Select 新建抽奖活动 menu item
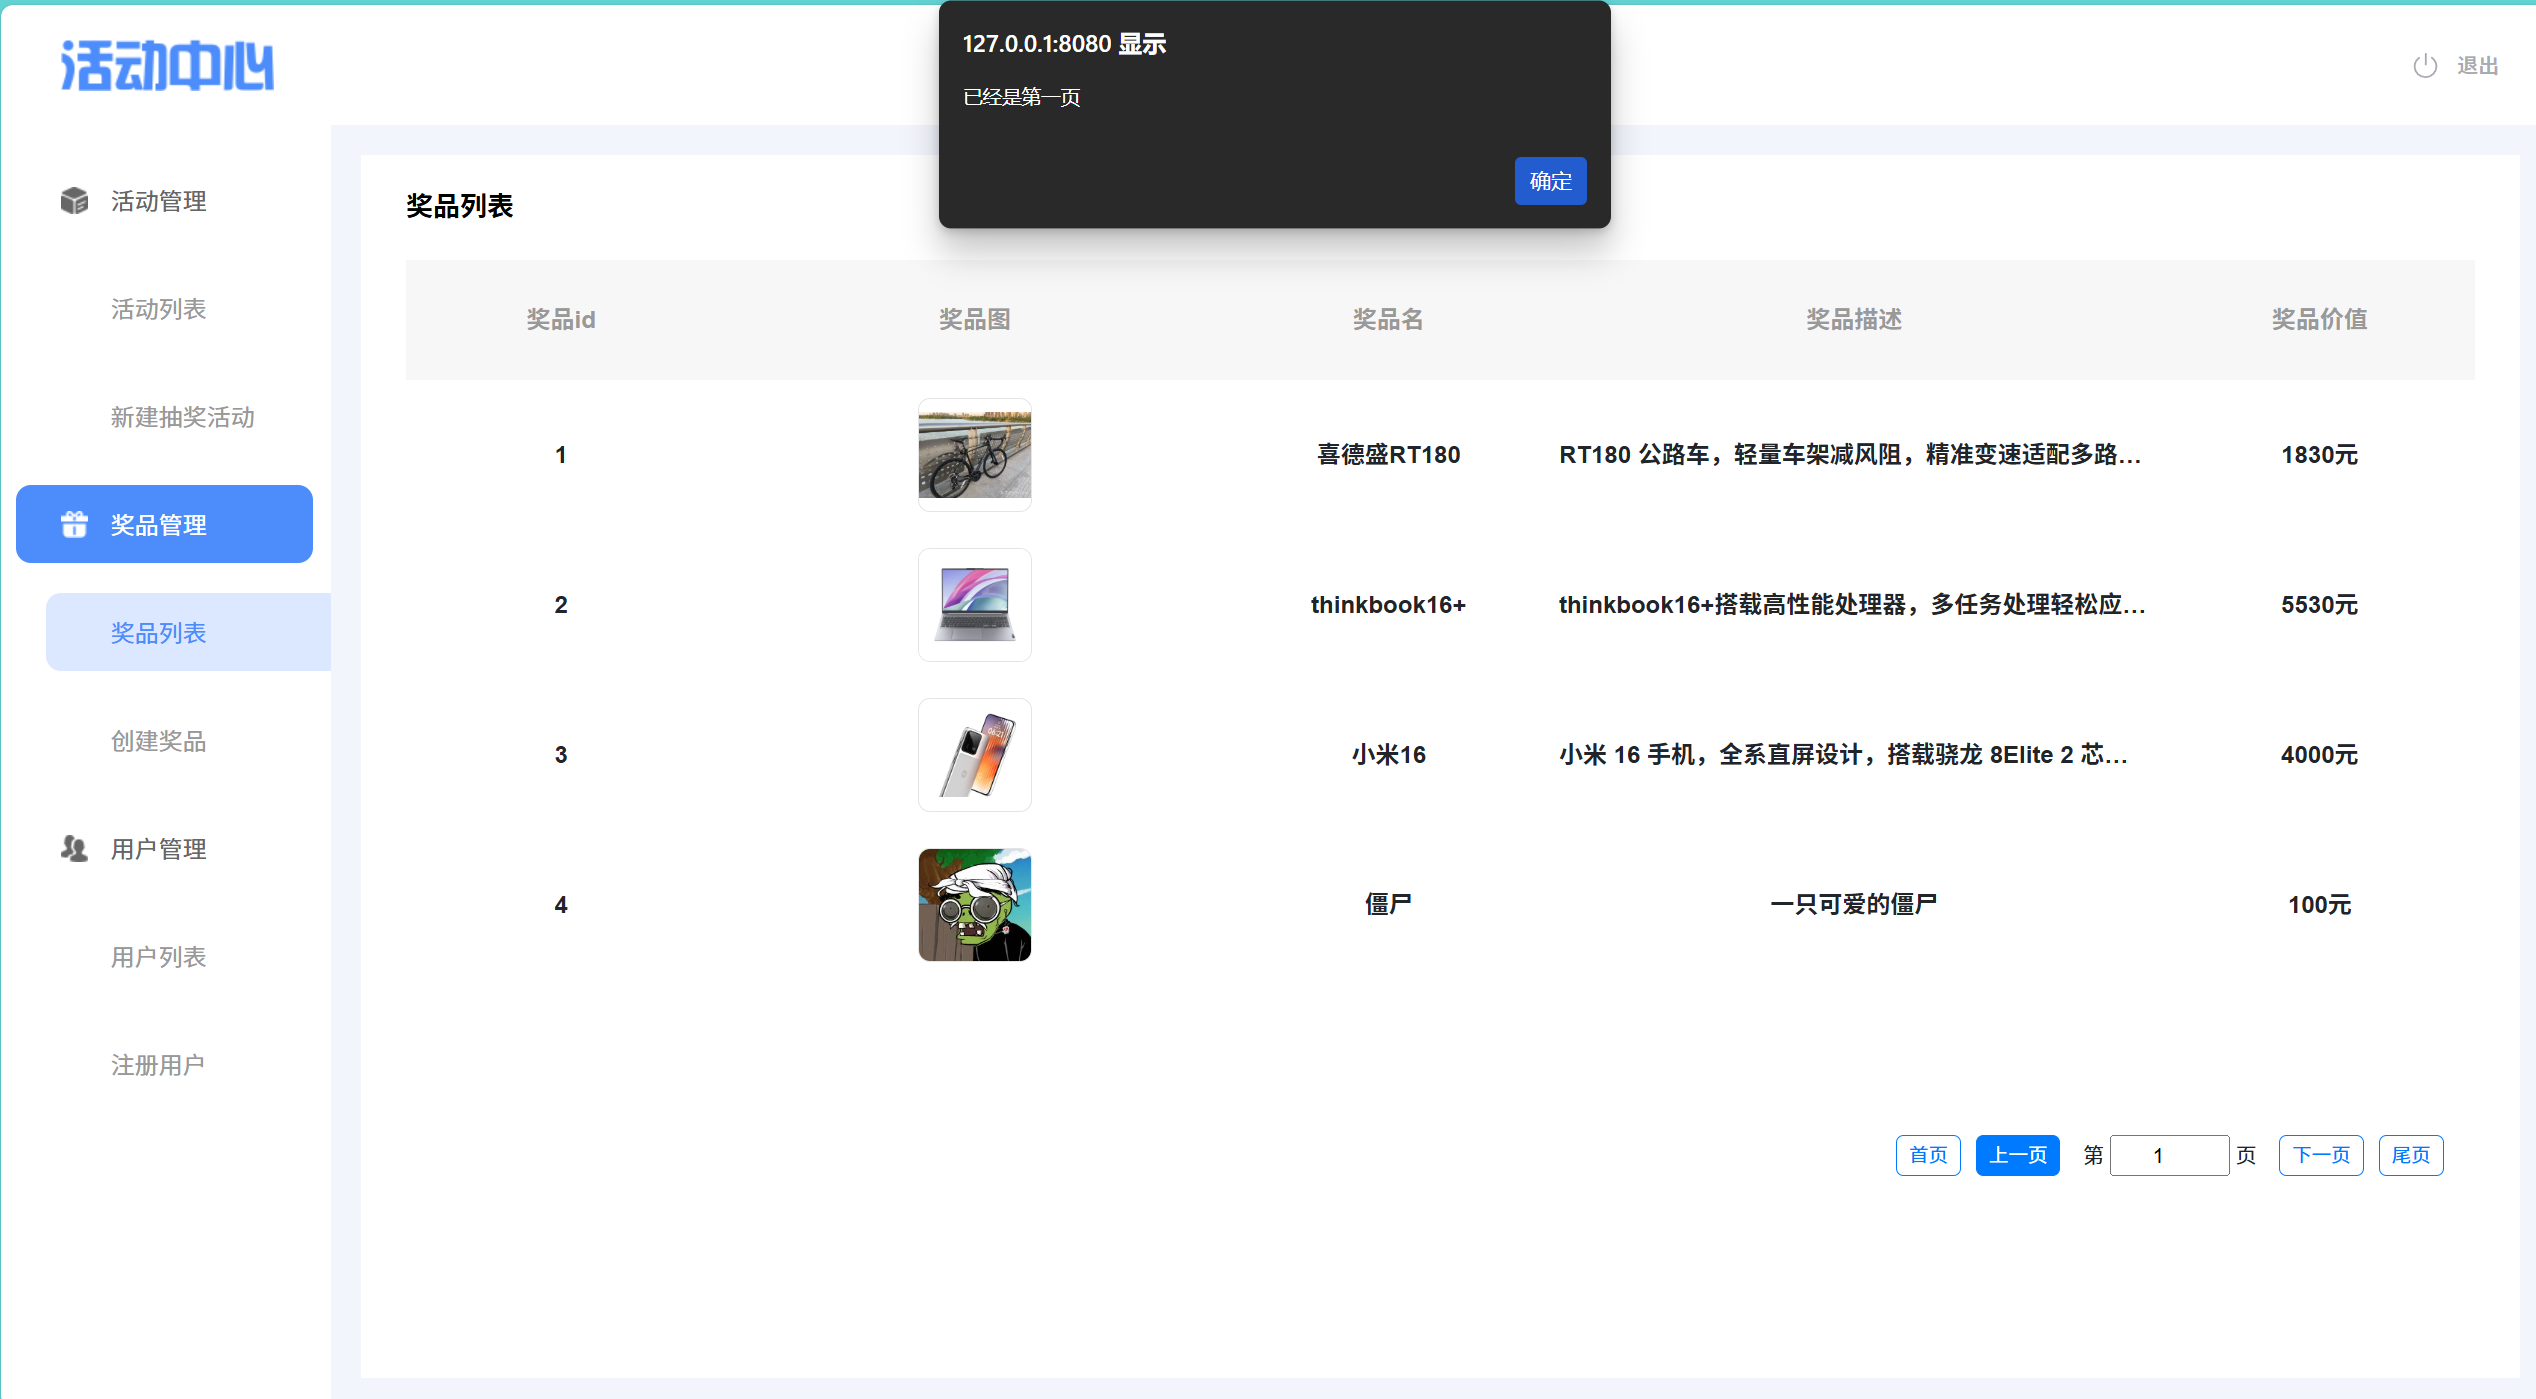The image size is (2536, 1399). 182,417
